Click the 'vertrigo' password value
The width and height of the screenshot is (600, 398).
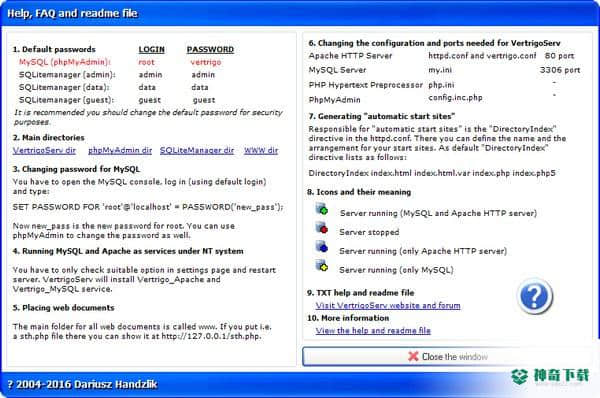point(206,62)
